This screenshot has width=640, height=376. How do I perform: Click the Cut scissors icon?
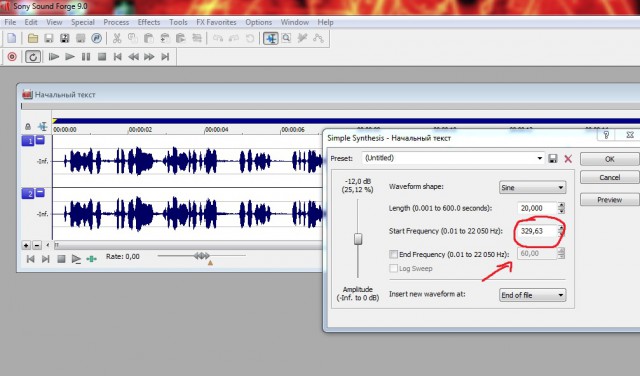pos(117,38)
